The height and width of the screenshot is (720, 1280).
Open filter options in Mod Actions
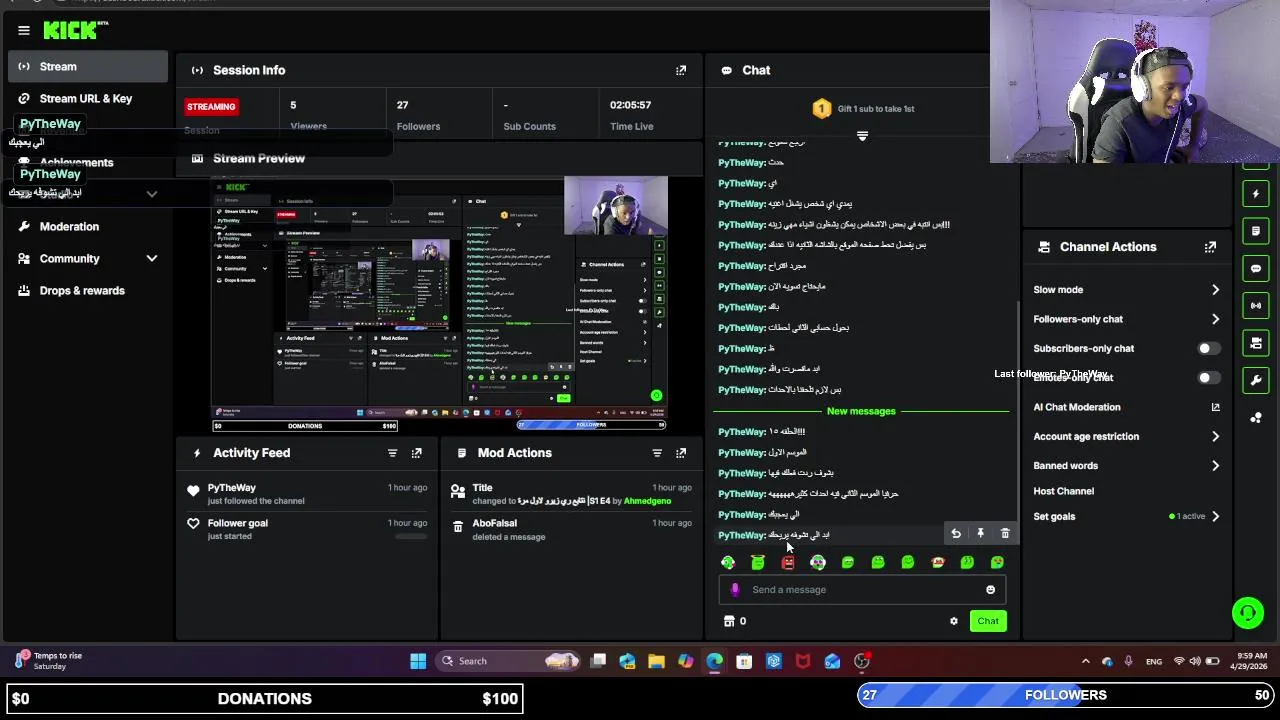coord(657,453)
